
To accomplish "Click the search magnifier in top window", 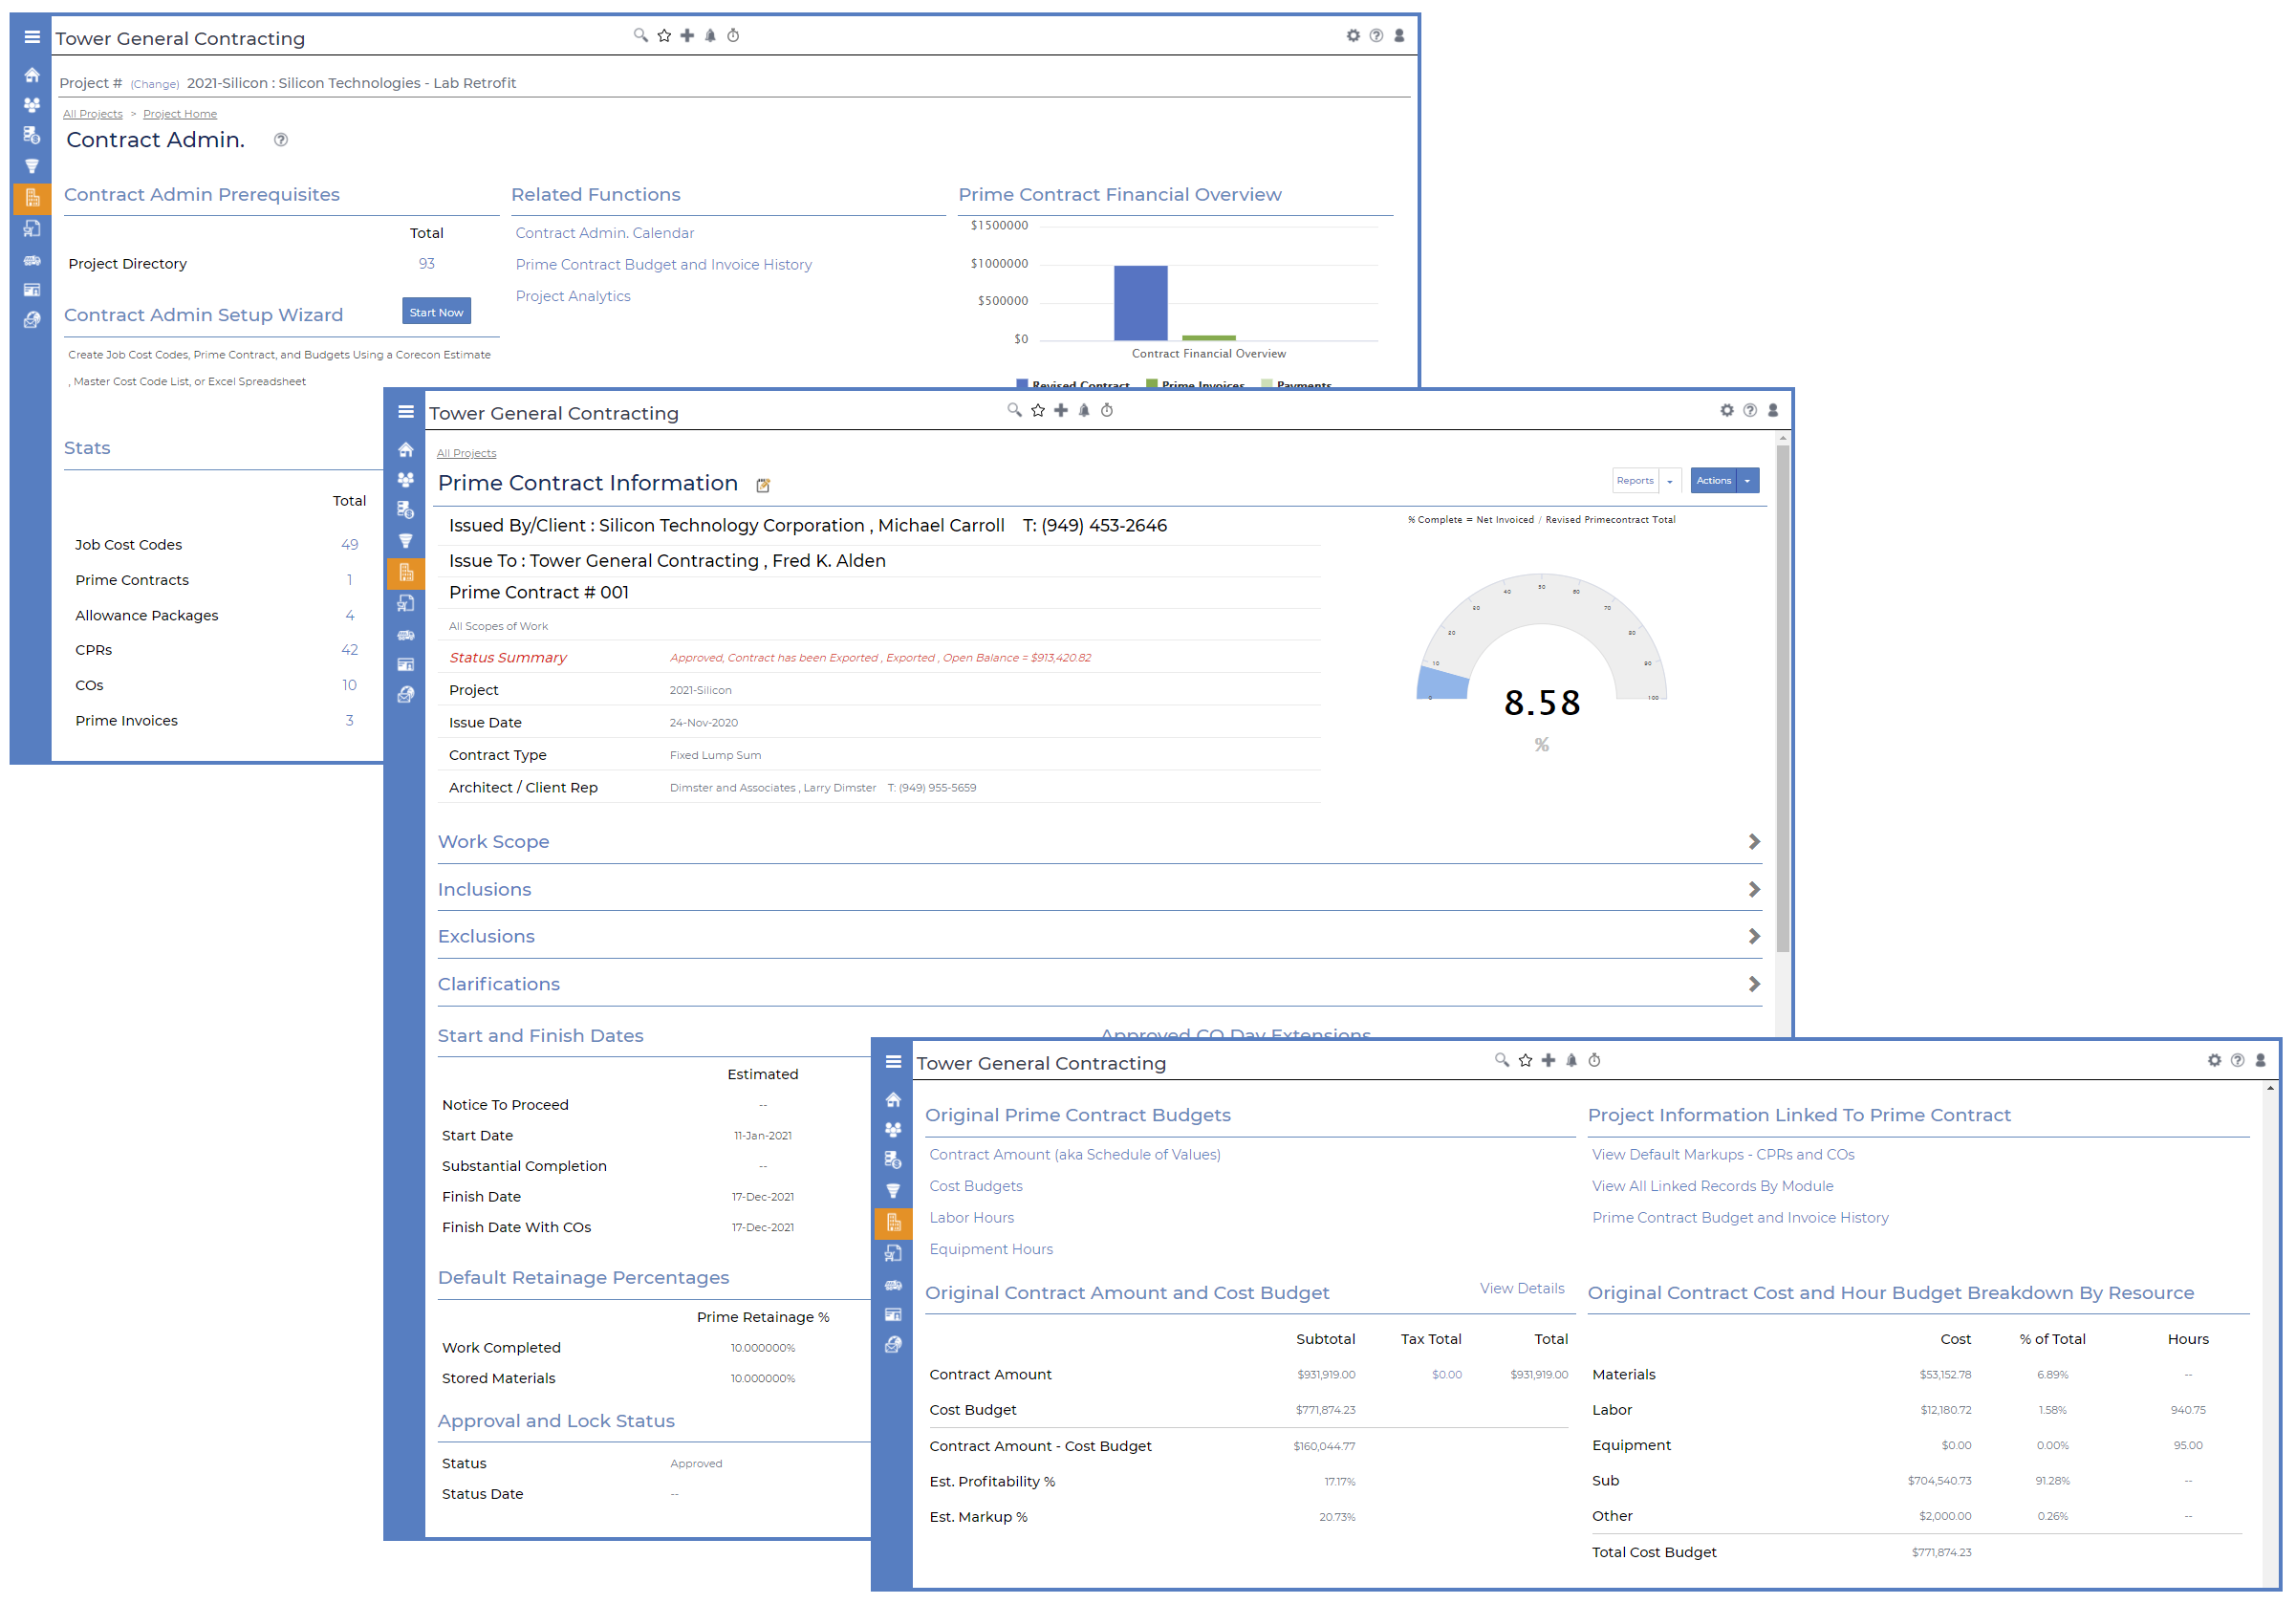I will [x=640, y=36].
